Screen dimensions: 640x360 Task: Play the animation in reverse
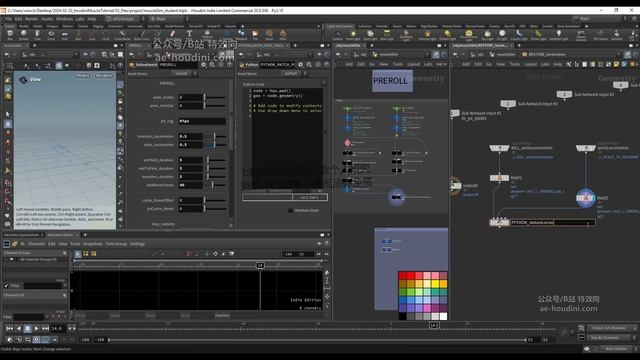(18, 328)
